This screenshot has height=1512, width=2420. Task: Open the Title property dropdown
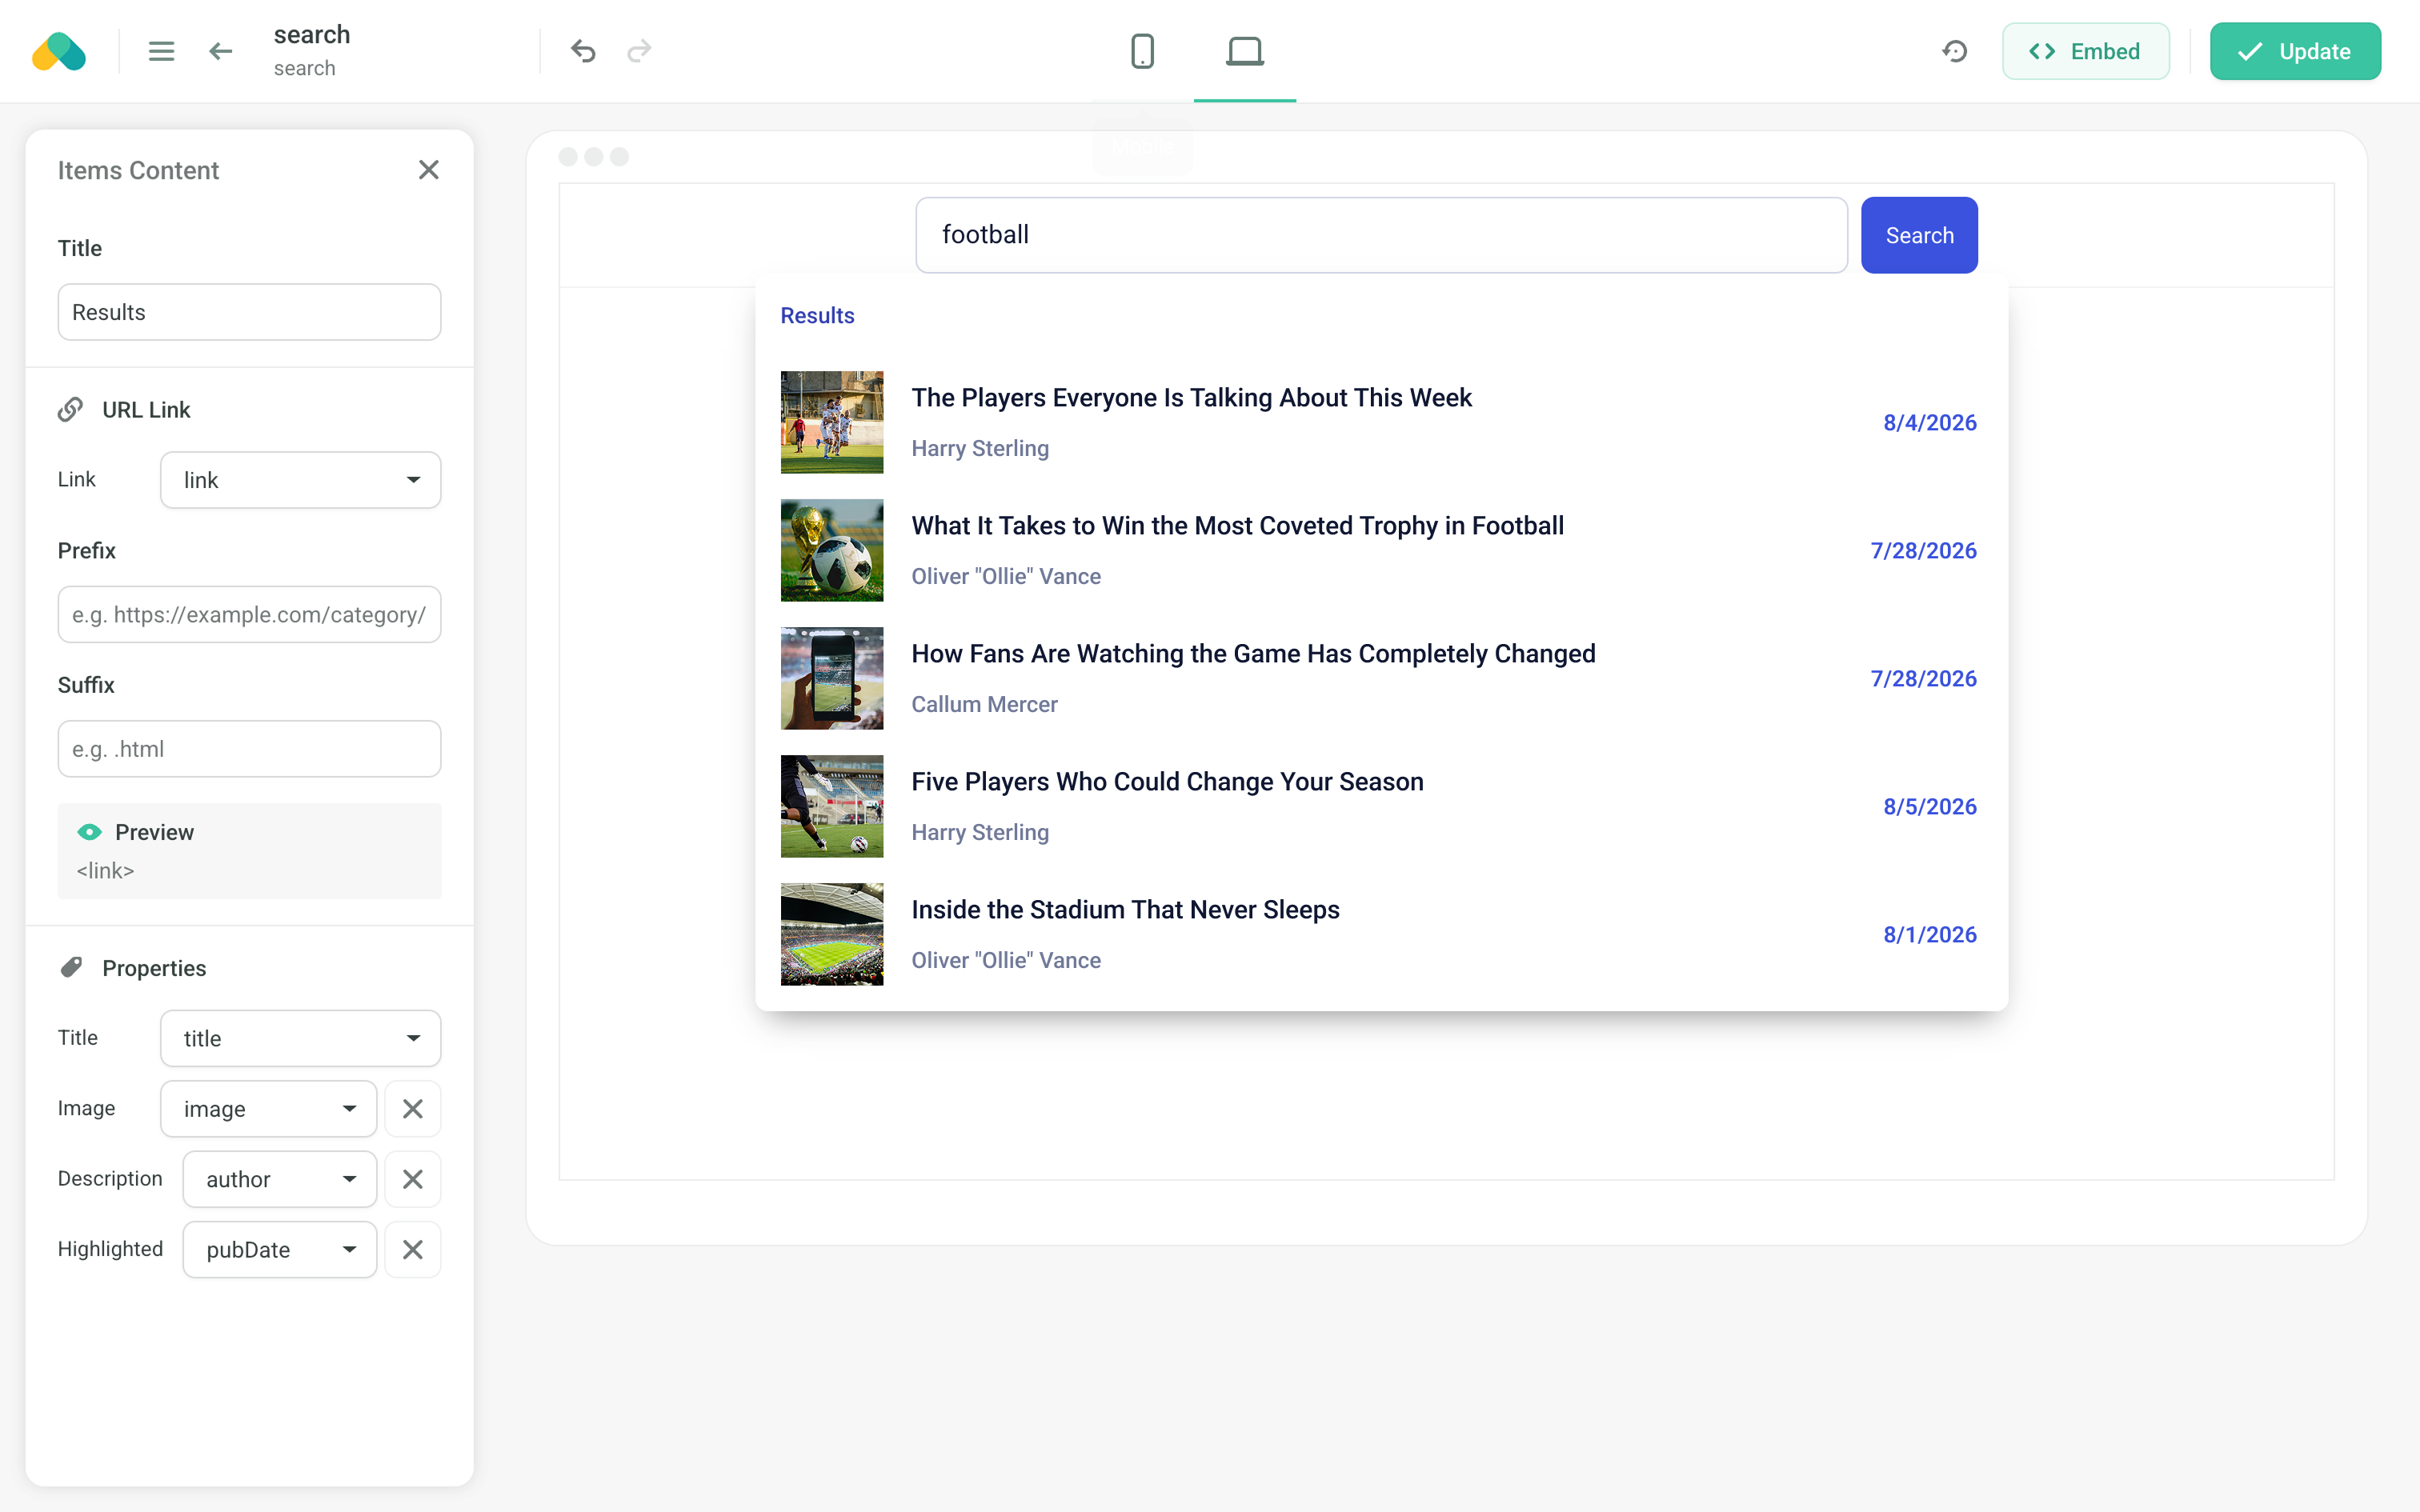click(x=300, y=1038)
